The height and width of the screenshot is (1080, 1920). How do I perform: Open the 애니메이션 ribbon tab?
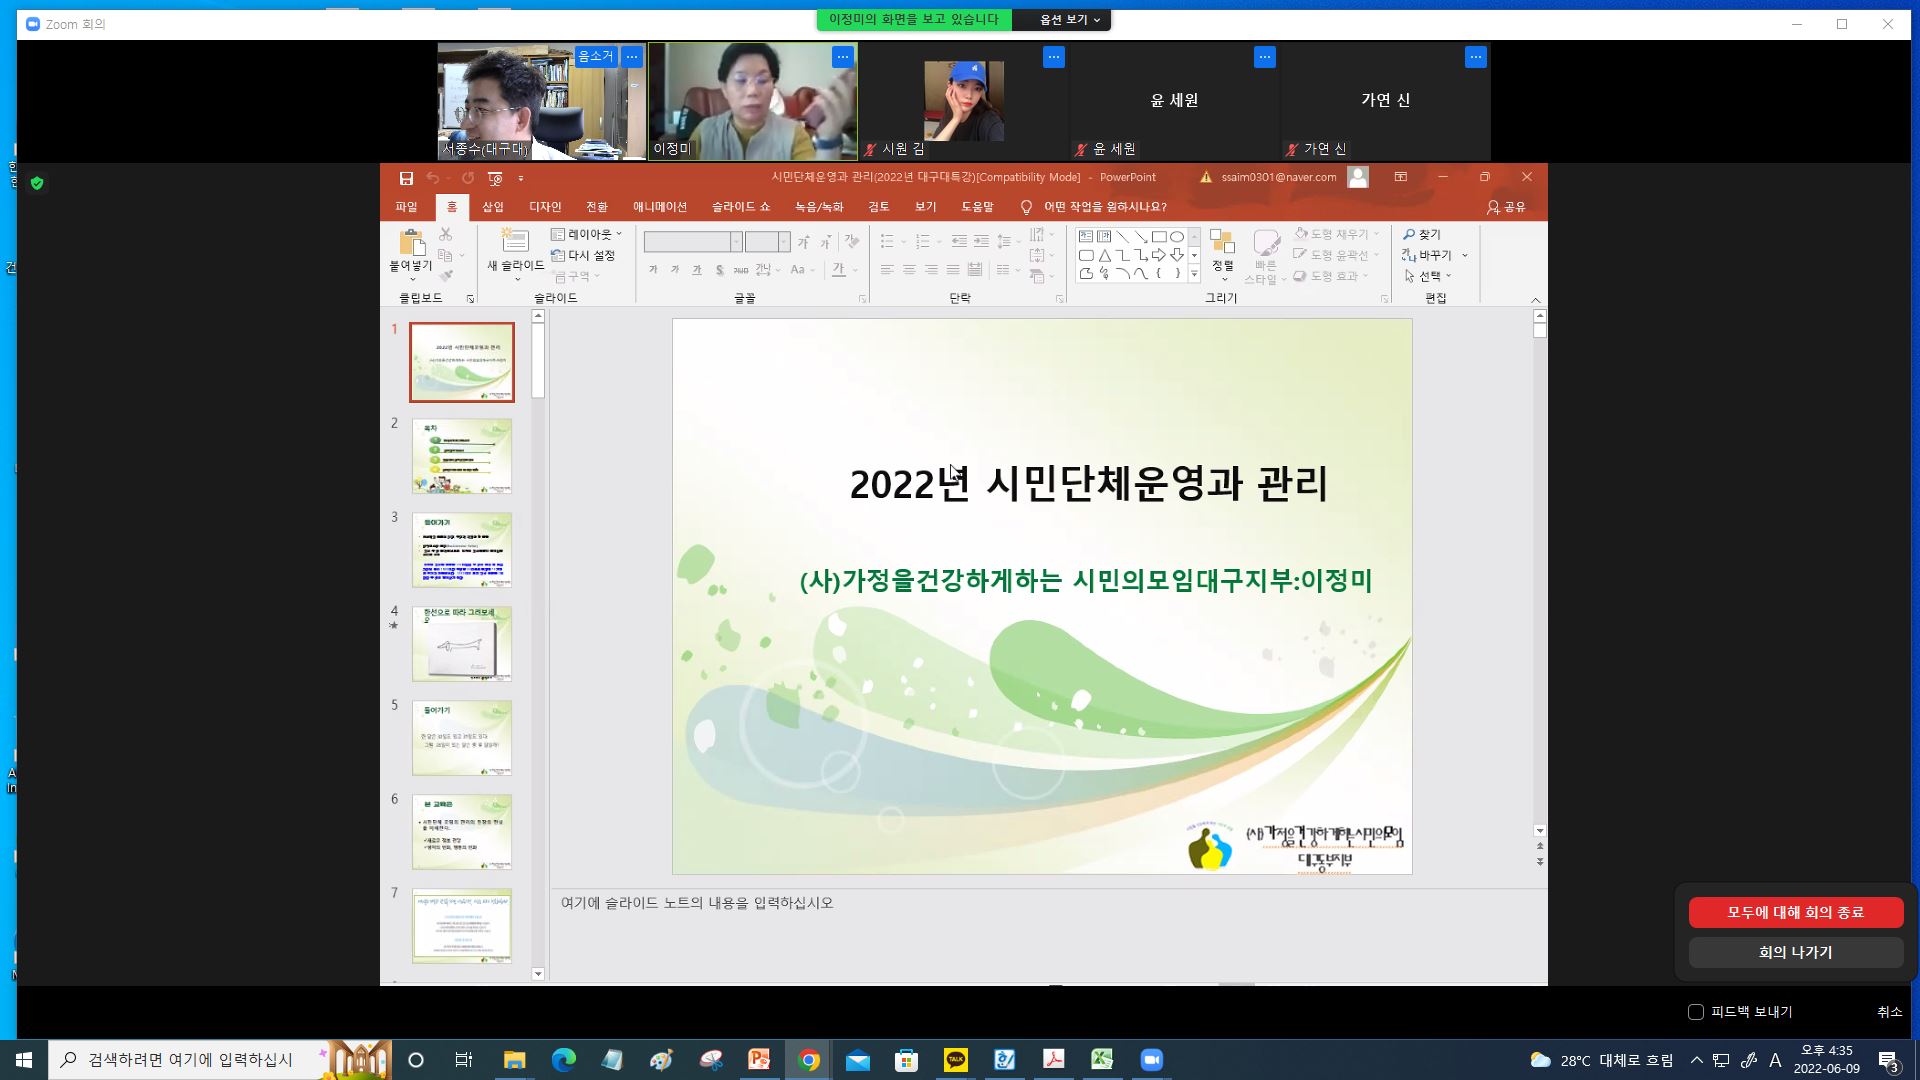coord(659,207)
